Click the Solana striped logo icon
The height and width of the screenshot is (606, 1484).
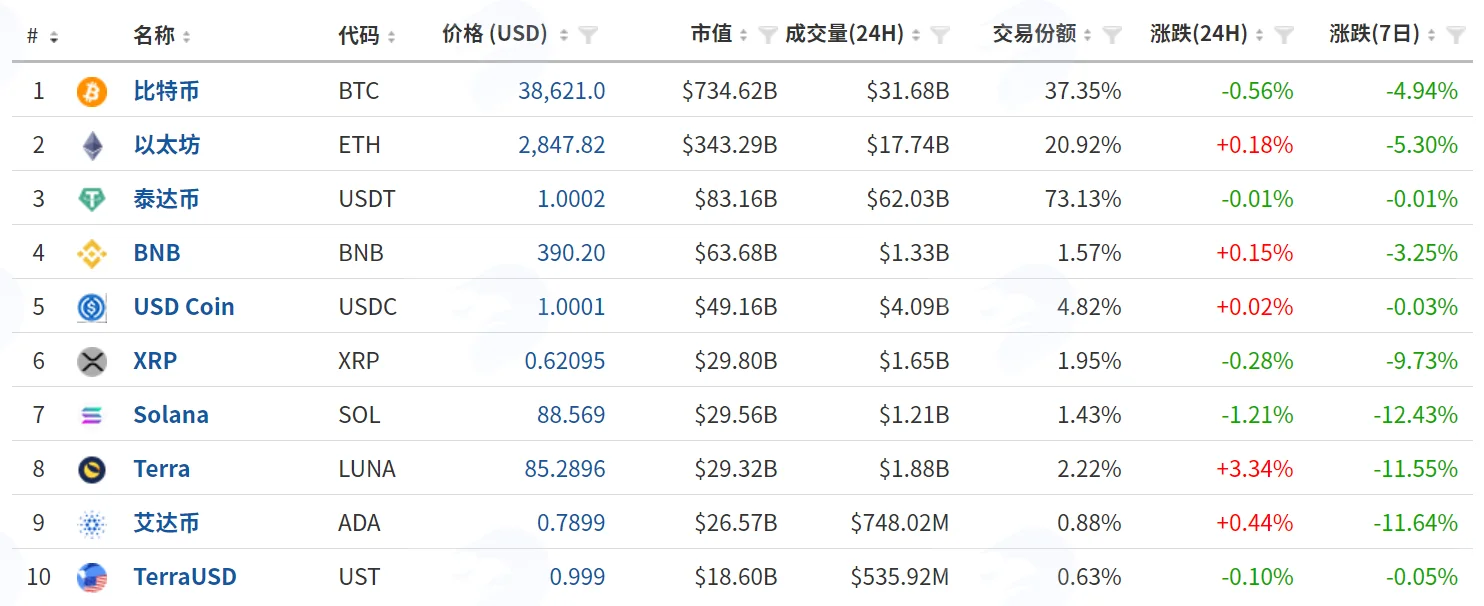coord(92,416)
